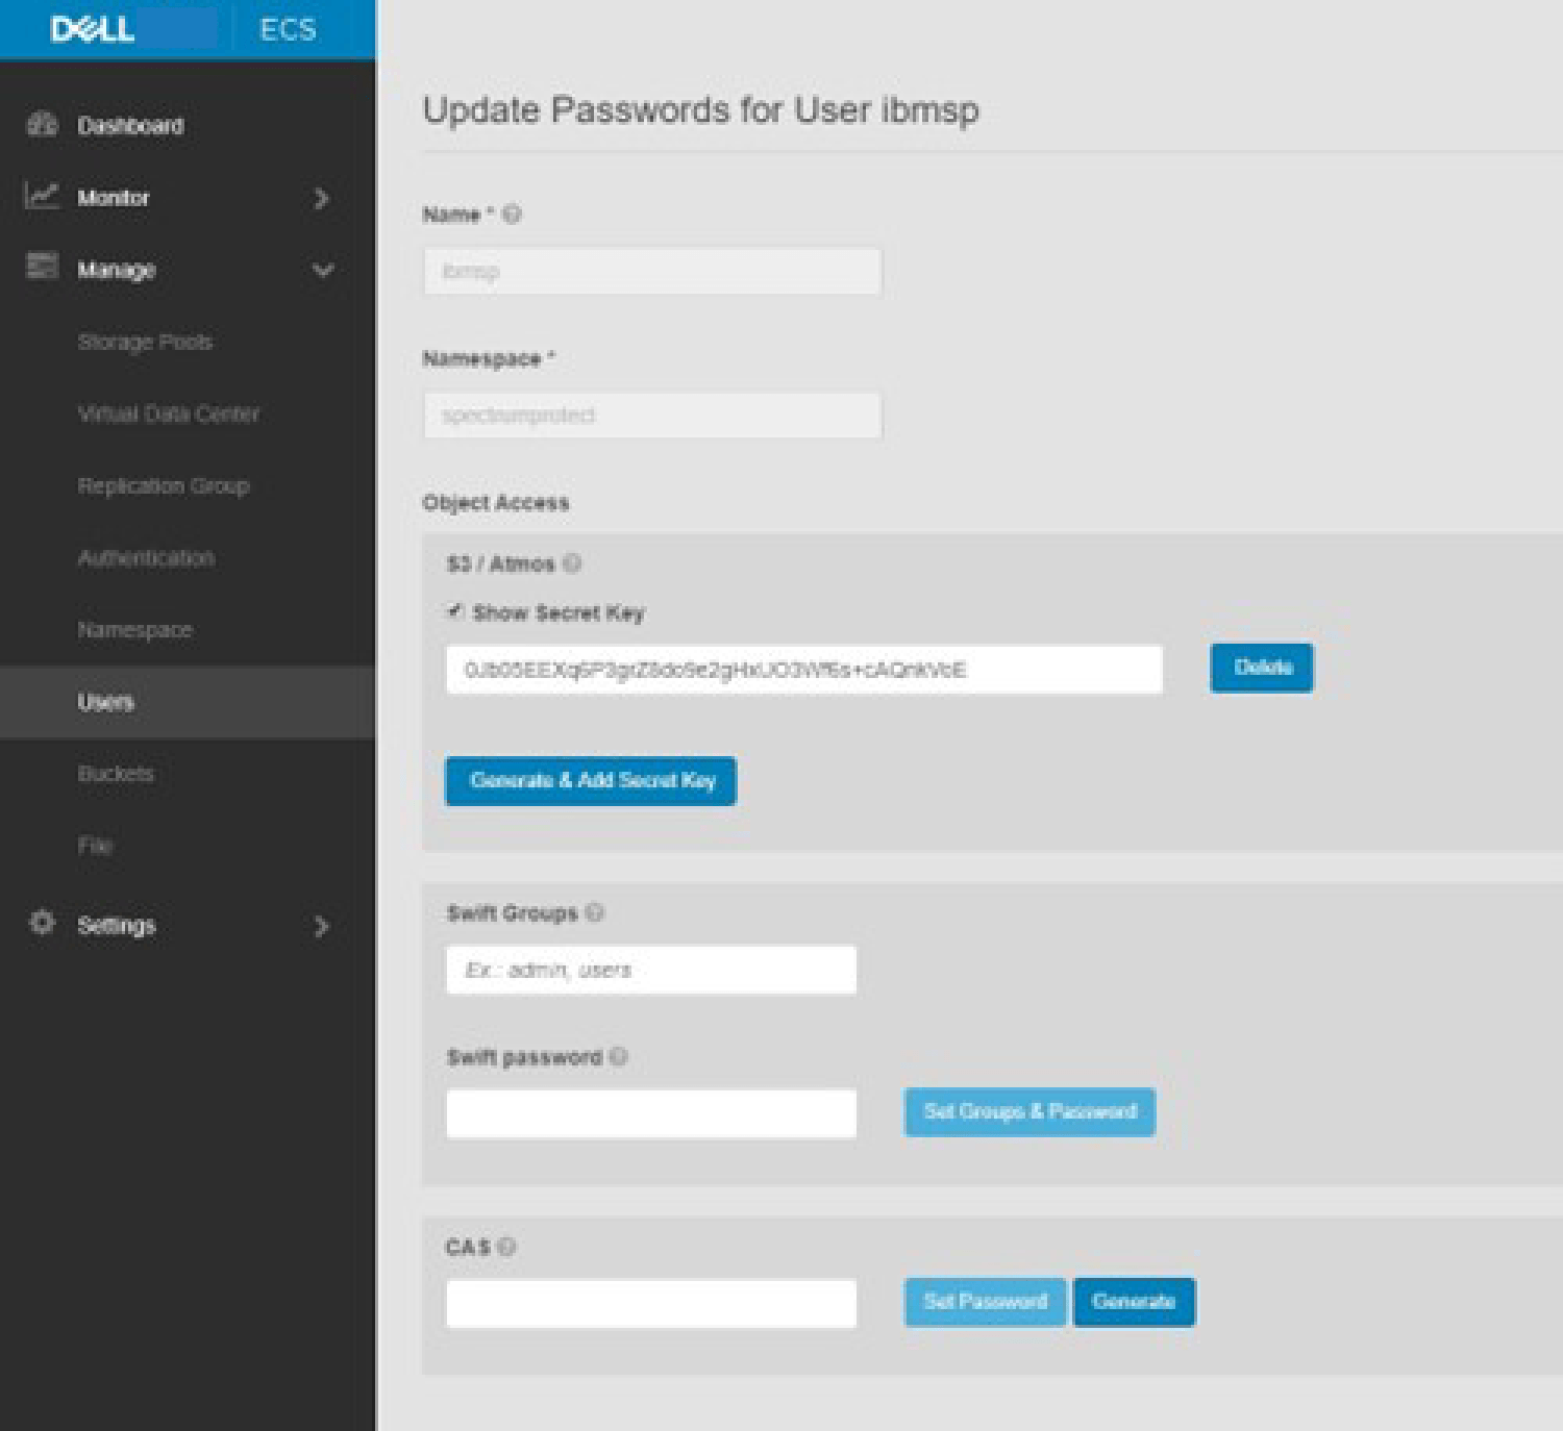Viewport: 1563px width, 1432px height.
Task: Open the Swift Groups info icon
Action: pyautogui.click(x=595, y=912)
